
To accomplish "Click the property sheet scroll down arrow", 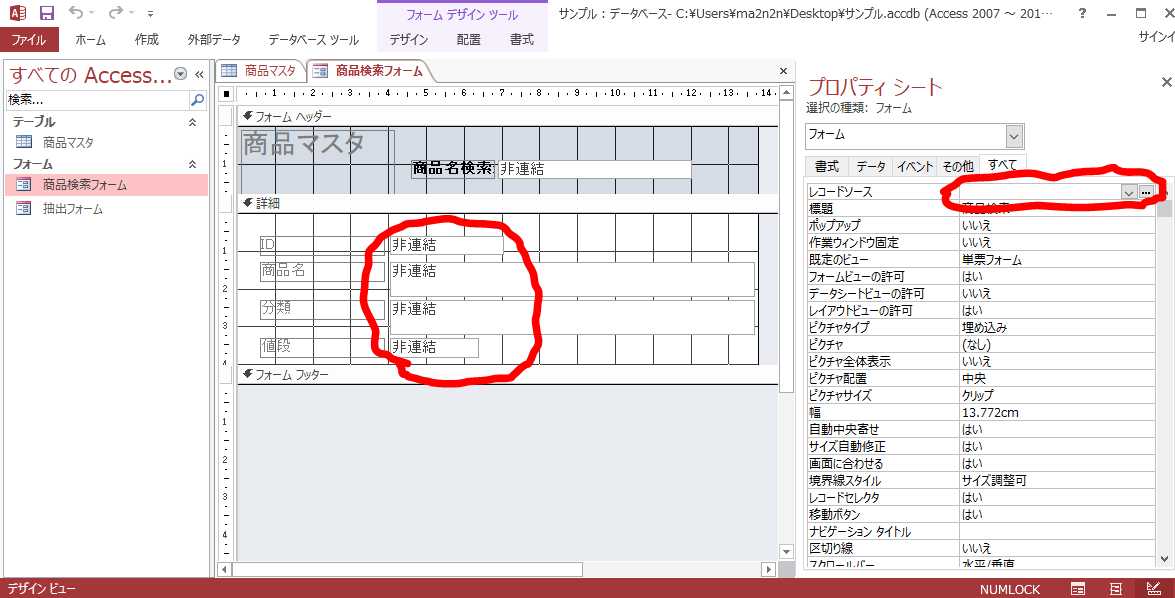I will 1164,558.
